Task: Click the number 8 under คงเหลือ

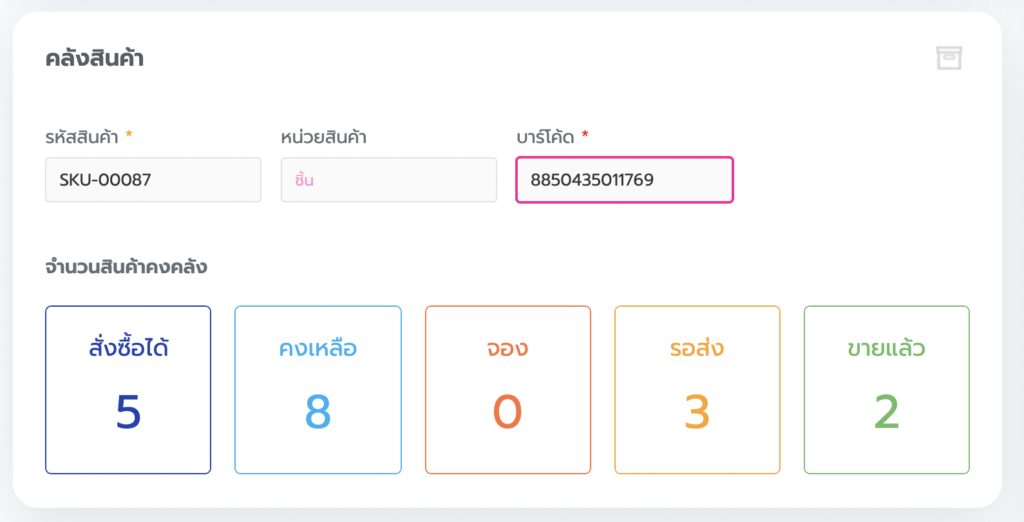Action: [x=318, y=411]
